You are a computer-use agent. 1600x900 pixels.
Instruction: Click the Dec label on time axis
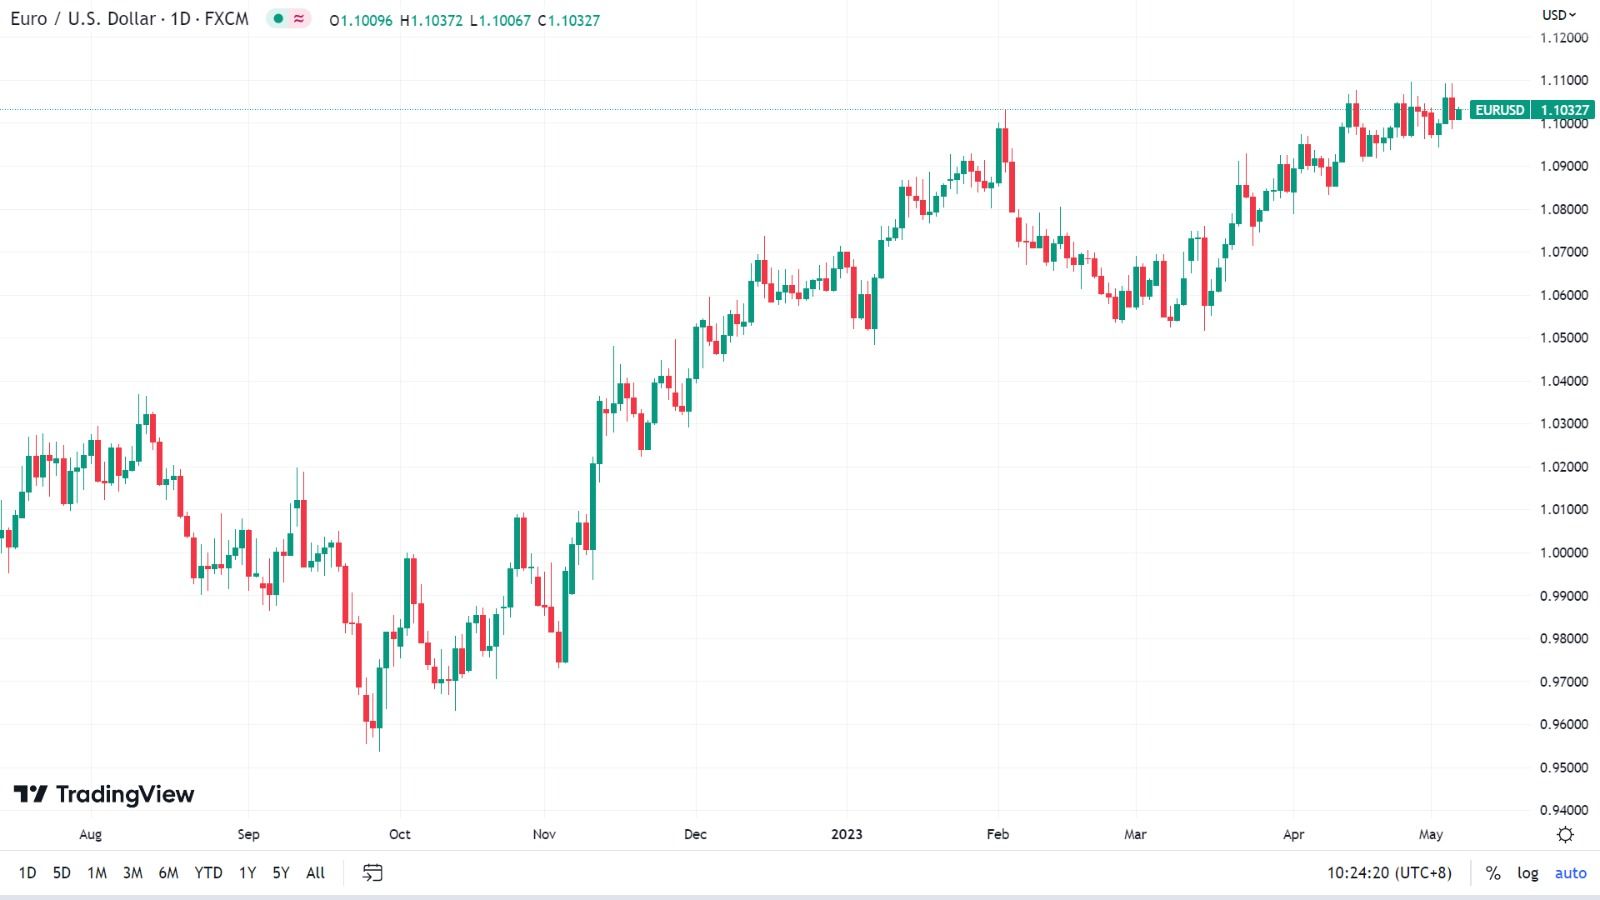click(695, 834)
